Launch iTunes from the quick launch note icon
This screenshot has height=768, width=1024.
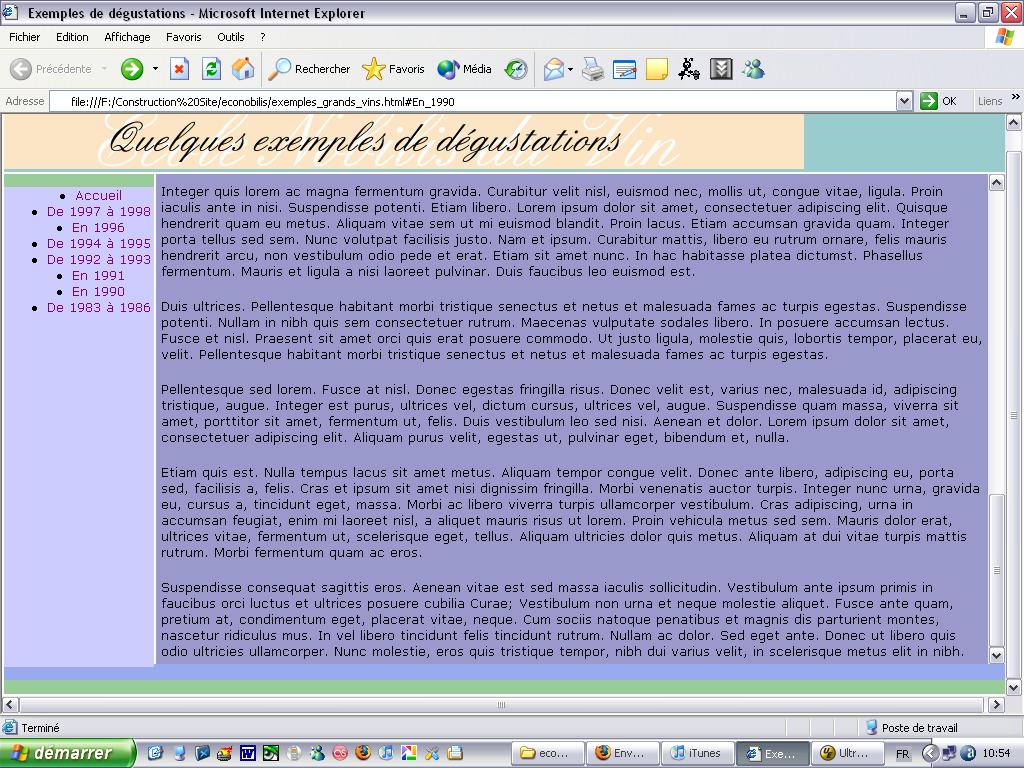coord(386,753)
